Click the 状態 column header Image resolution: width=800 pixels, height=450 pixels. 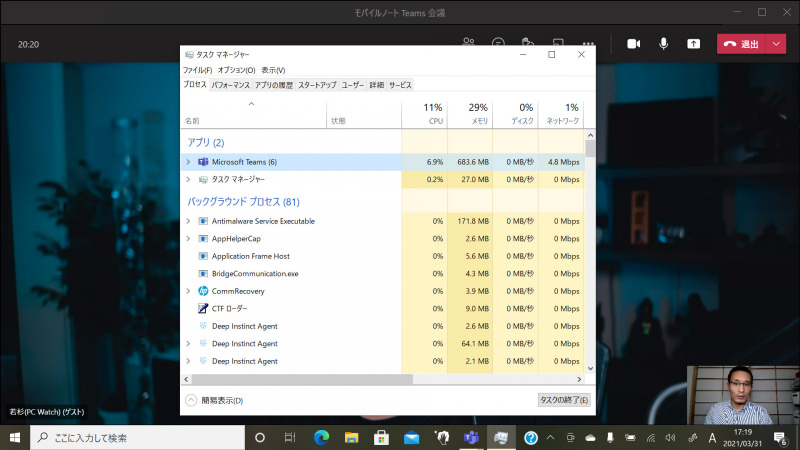point(364,114)
